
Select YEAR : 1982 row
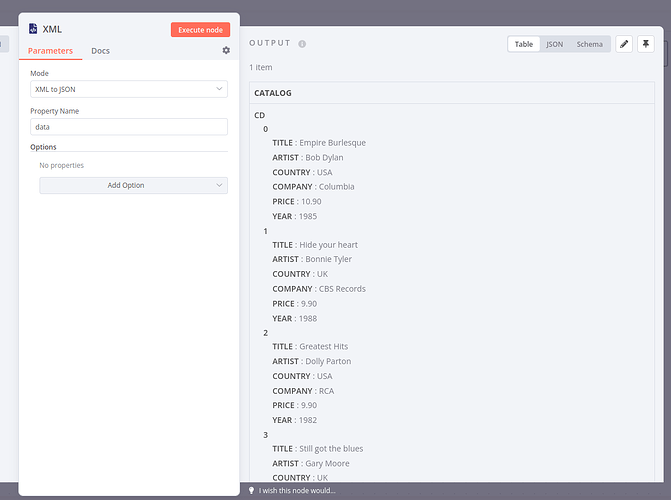pyautogui.click(x=294, y=420)
